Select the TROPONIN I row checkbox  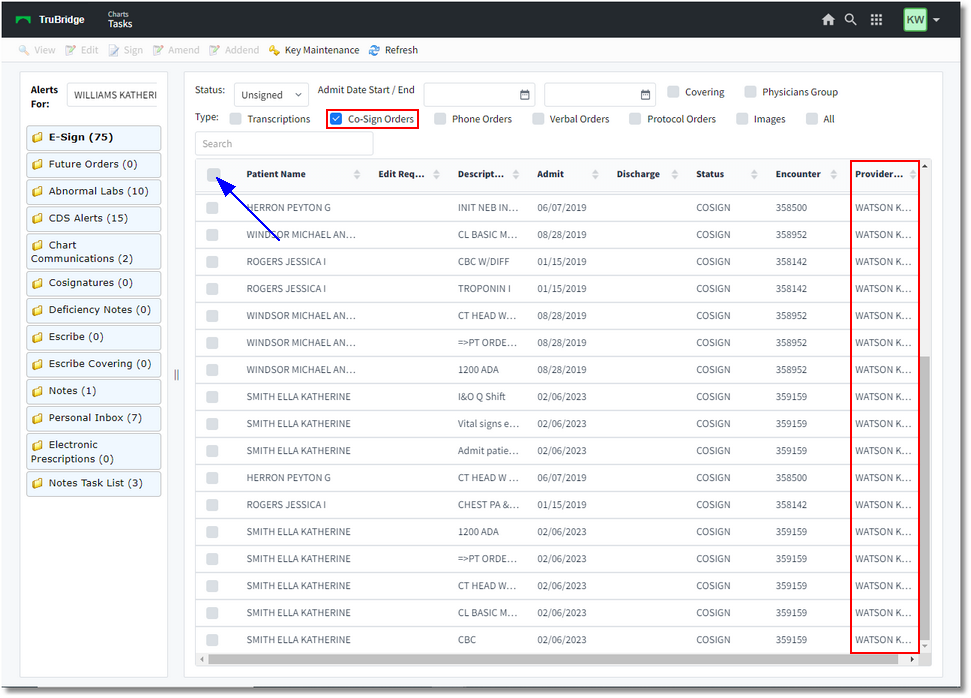[212, 289]
